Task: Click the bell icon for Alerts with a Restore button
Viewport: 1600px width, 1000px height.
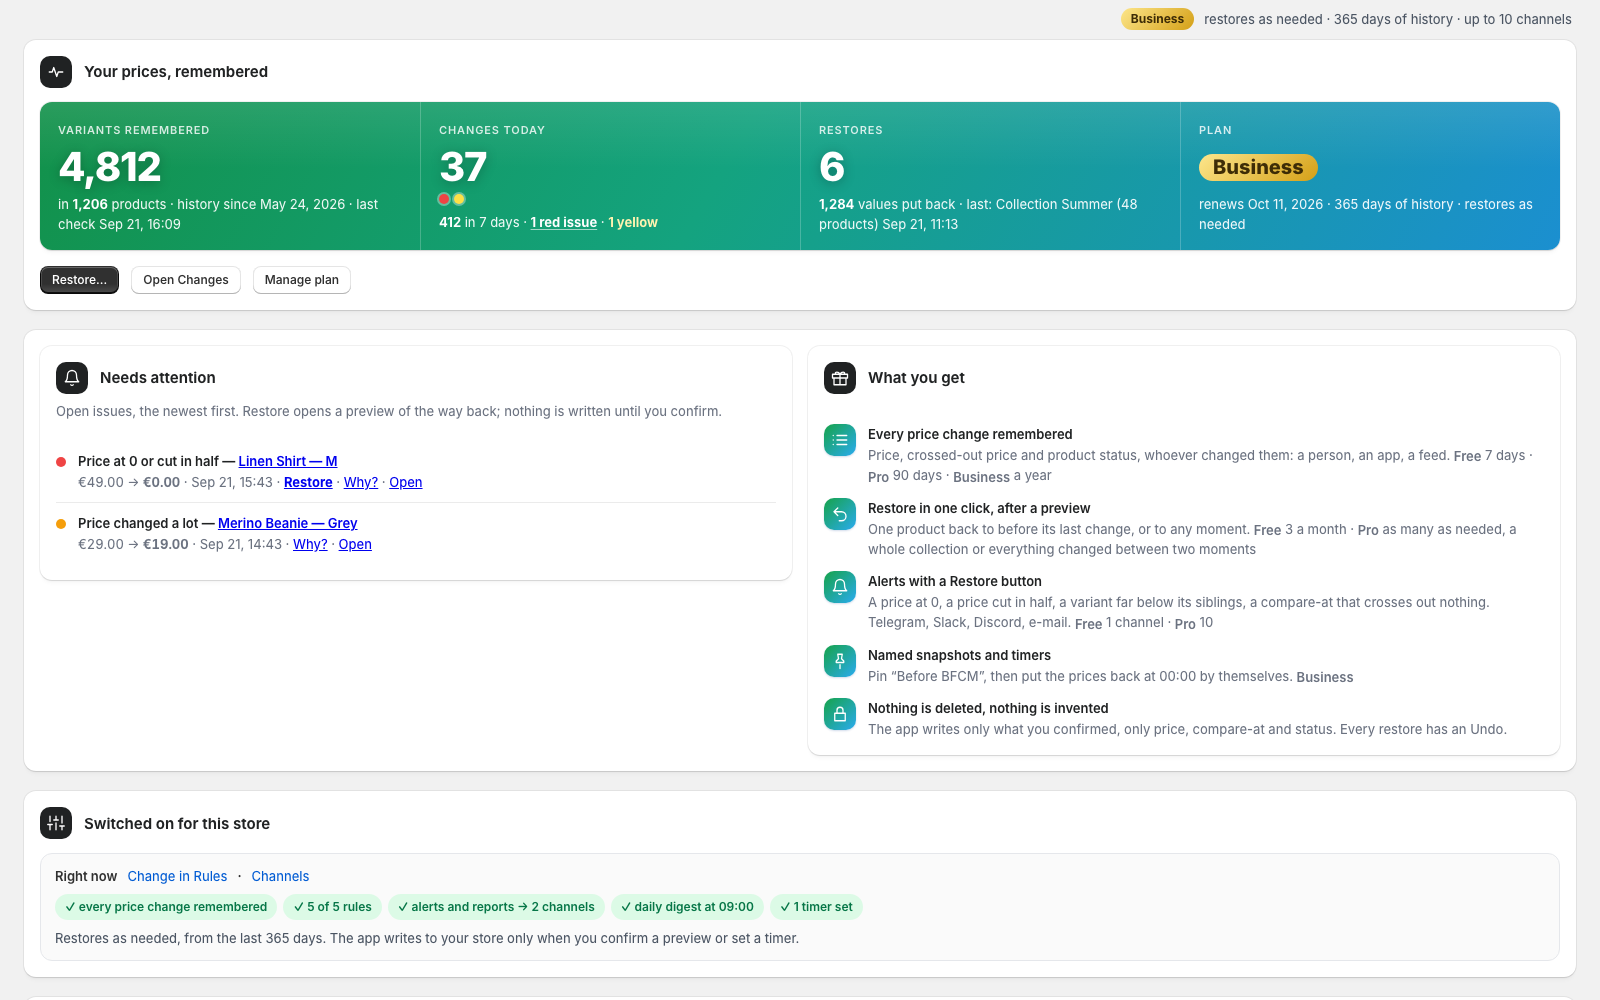Action: click(840, 587)
